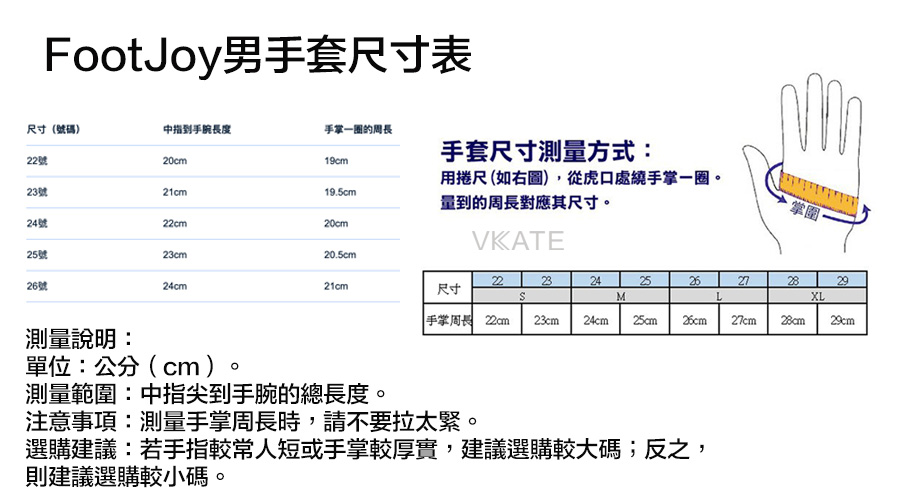This screenshot has height=500, width=900.
Task: Click the blue size "23" cell in the grid
Action: pyautogui.click(x=546, y=281)
